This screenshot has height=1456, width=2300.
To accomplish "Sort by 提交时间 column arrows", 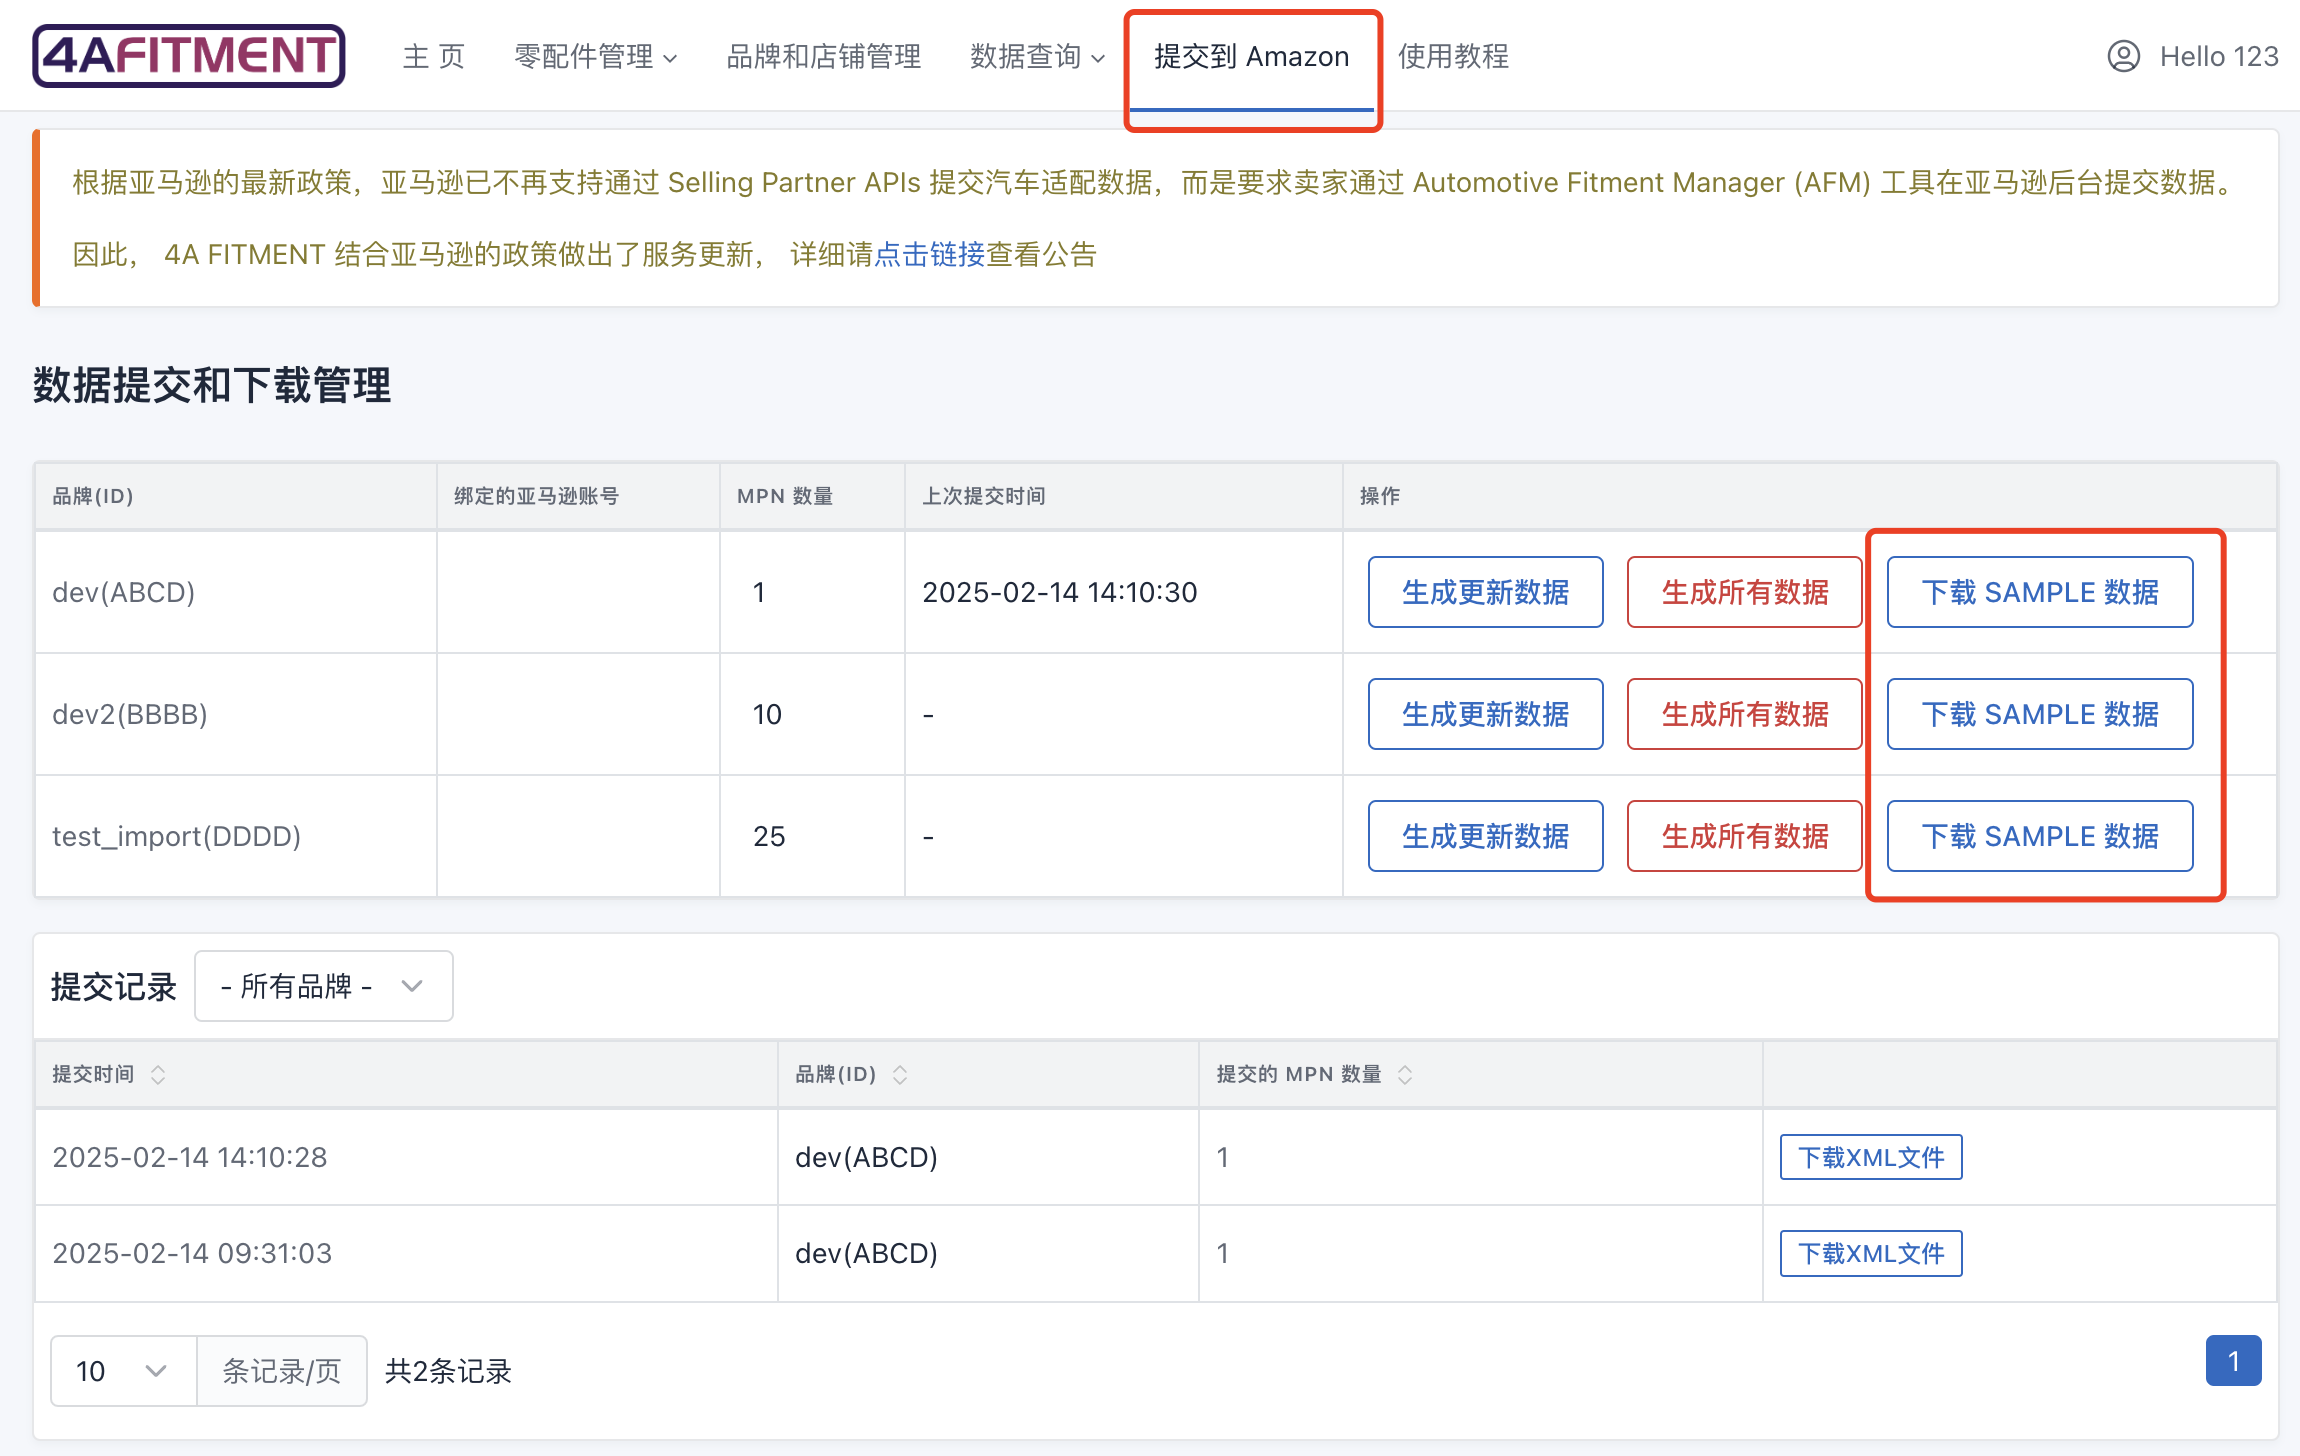I will pos(158,1074).
